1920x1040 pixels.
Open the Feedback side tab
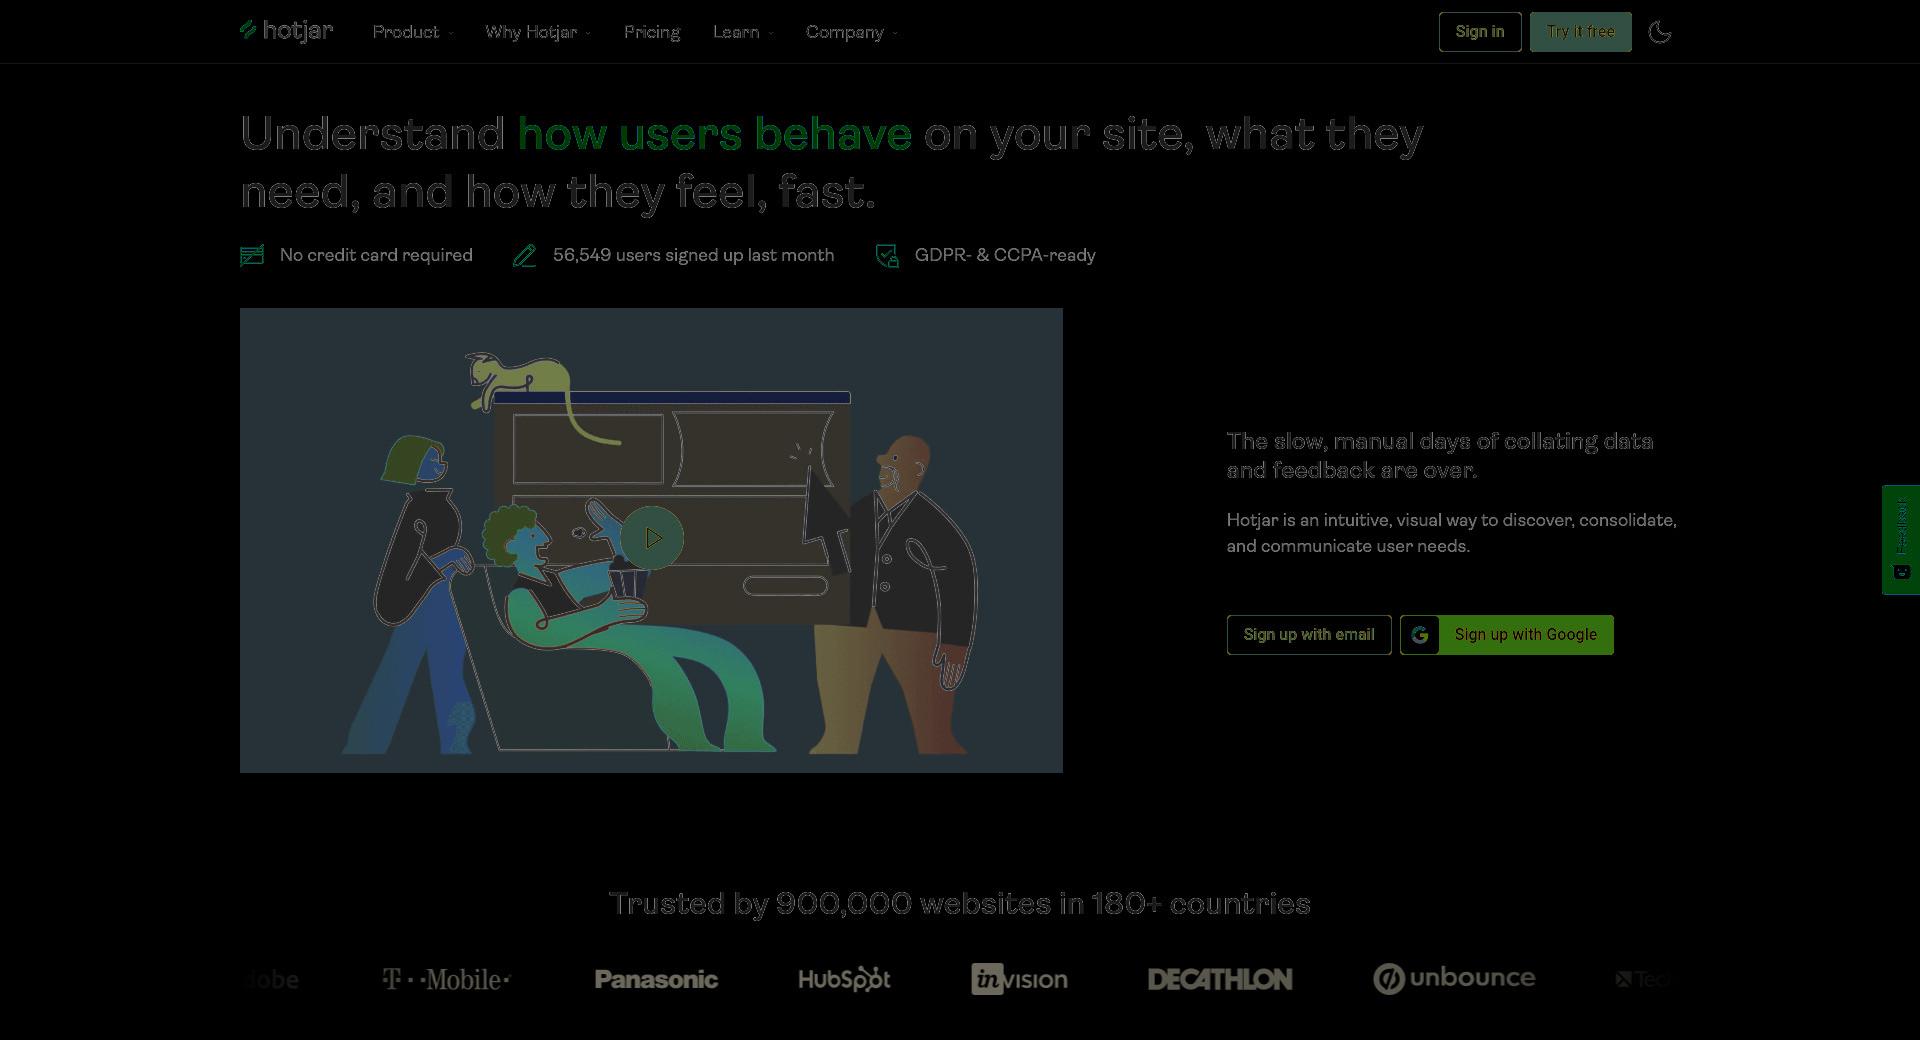pos(1901,540)
